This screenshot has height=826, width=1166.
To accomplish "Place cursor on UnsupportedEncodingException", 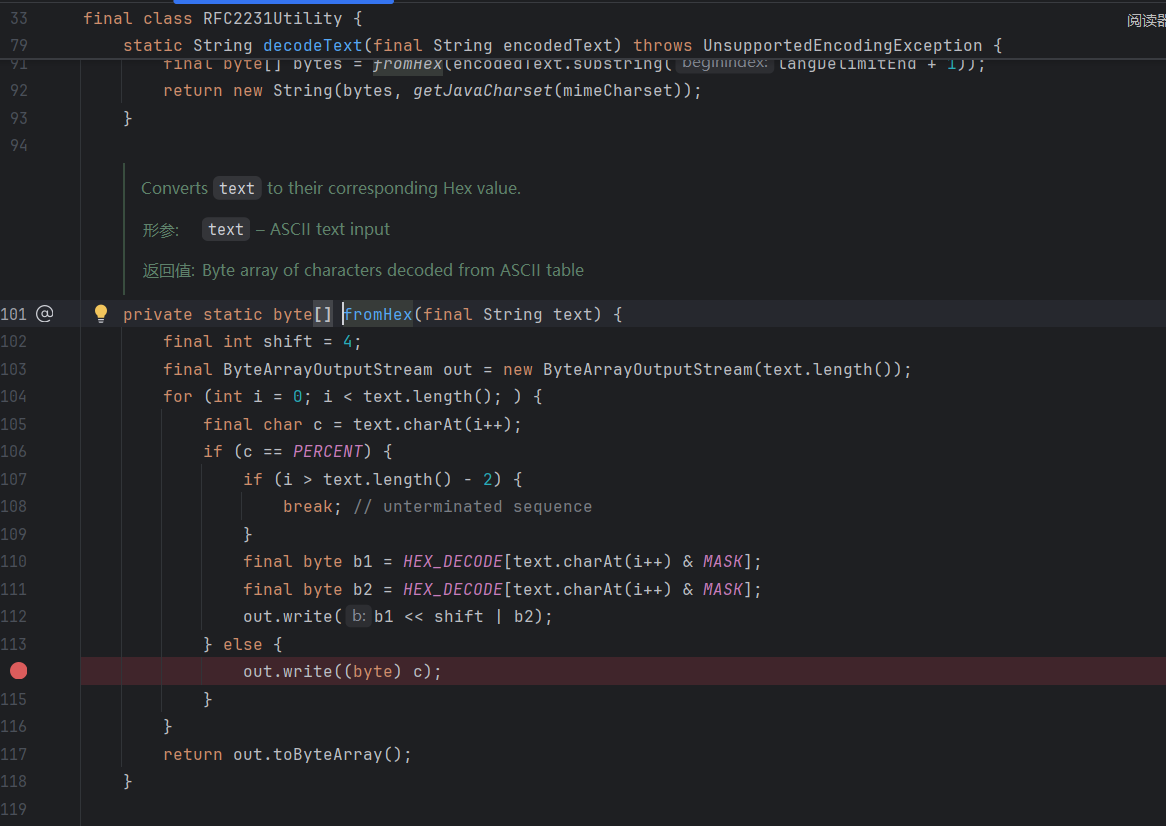I will (x=842, y=45).
